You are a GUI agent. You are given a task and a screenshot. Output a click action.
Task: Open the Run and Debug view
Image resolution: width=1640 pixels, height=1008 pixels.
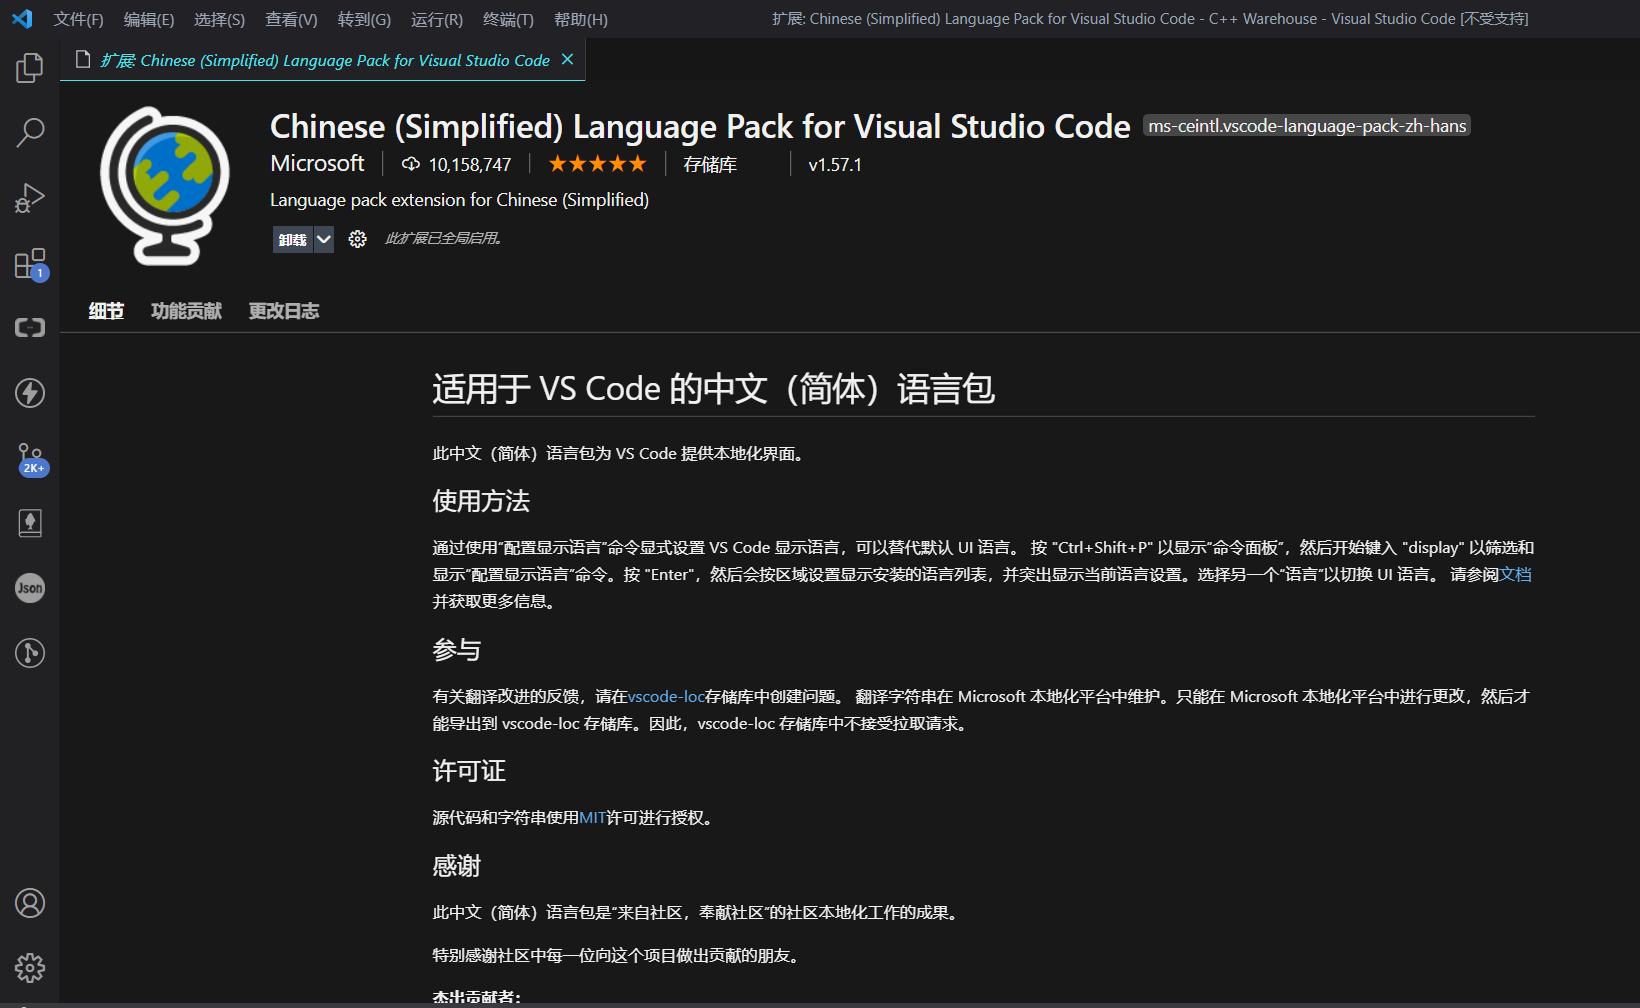click(30, 198)
